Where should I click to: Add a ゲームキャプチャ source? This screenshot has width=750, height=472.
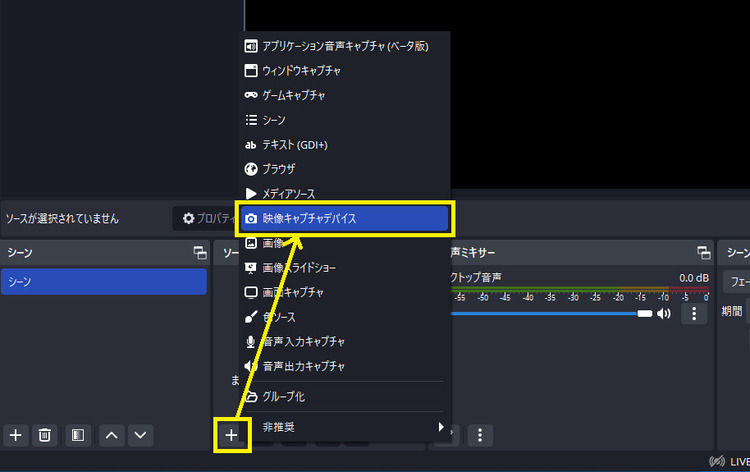point(344,95)
